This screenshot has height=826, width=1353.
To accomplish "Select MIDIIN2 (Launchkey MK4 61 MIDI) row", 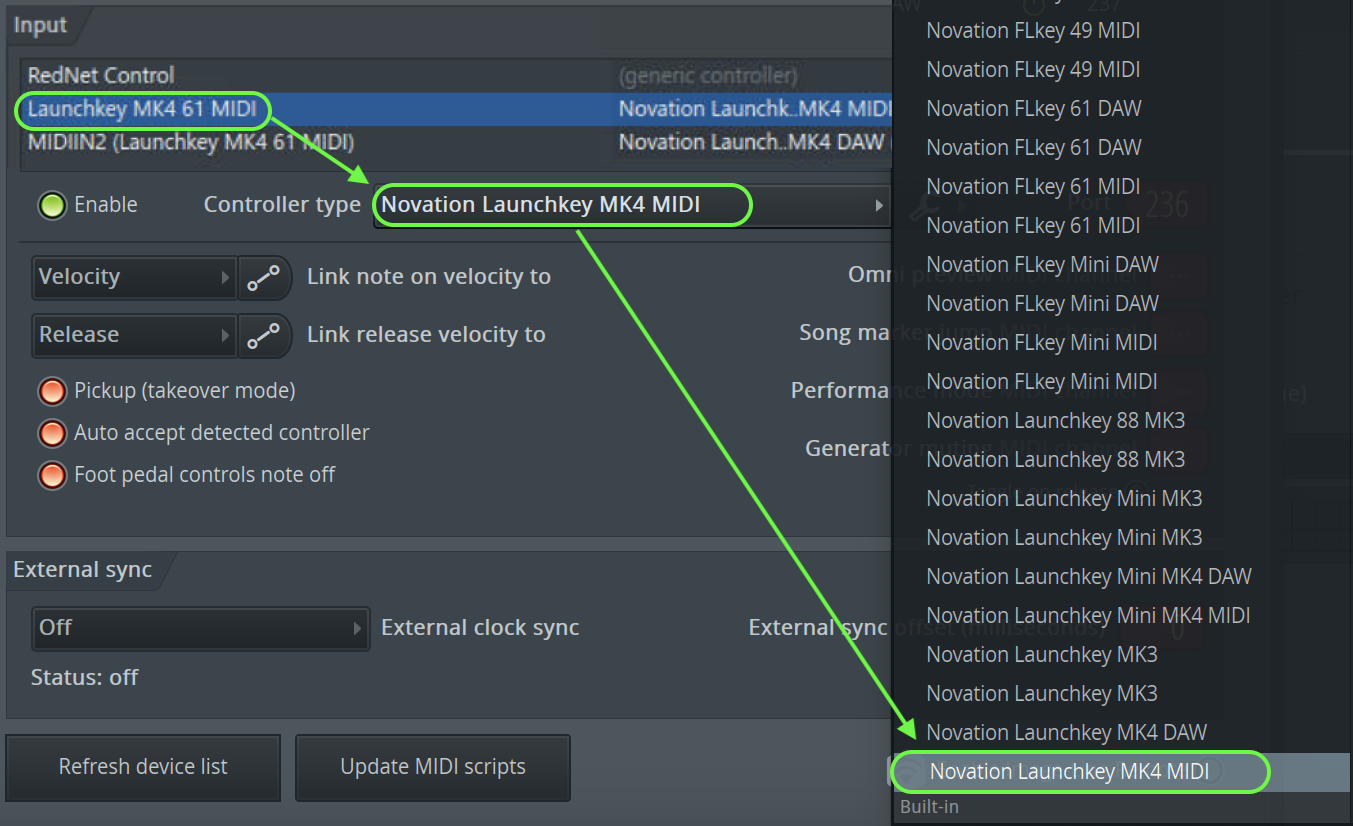I will [x=455, y=142].
